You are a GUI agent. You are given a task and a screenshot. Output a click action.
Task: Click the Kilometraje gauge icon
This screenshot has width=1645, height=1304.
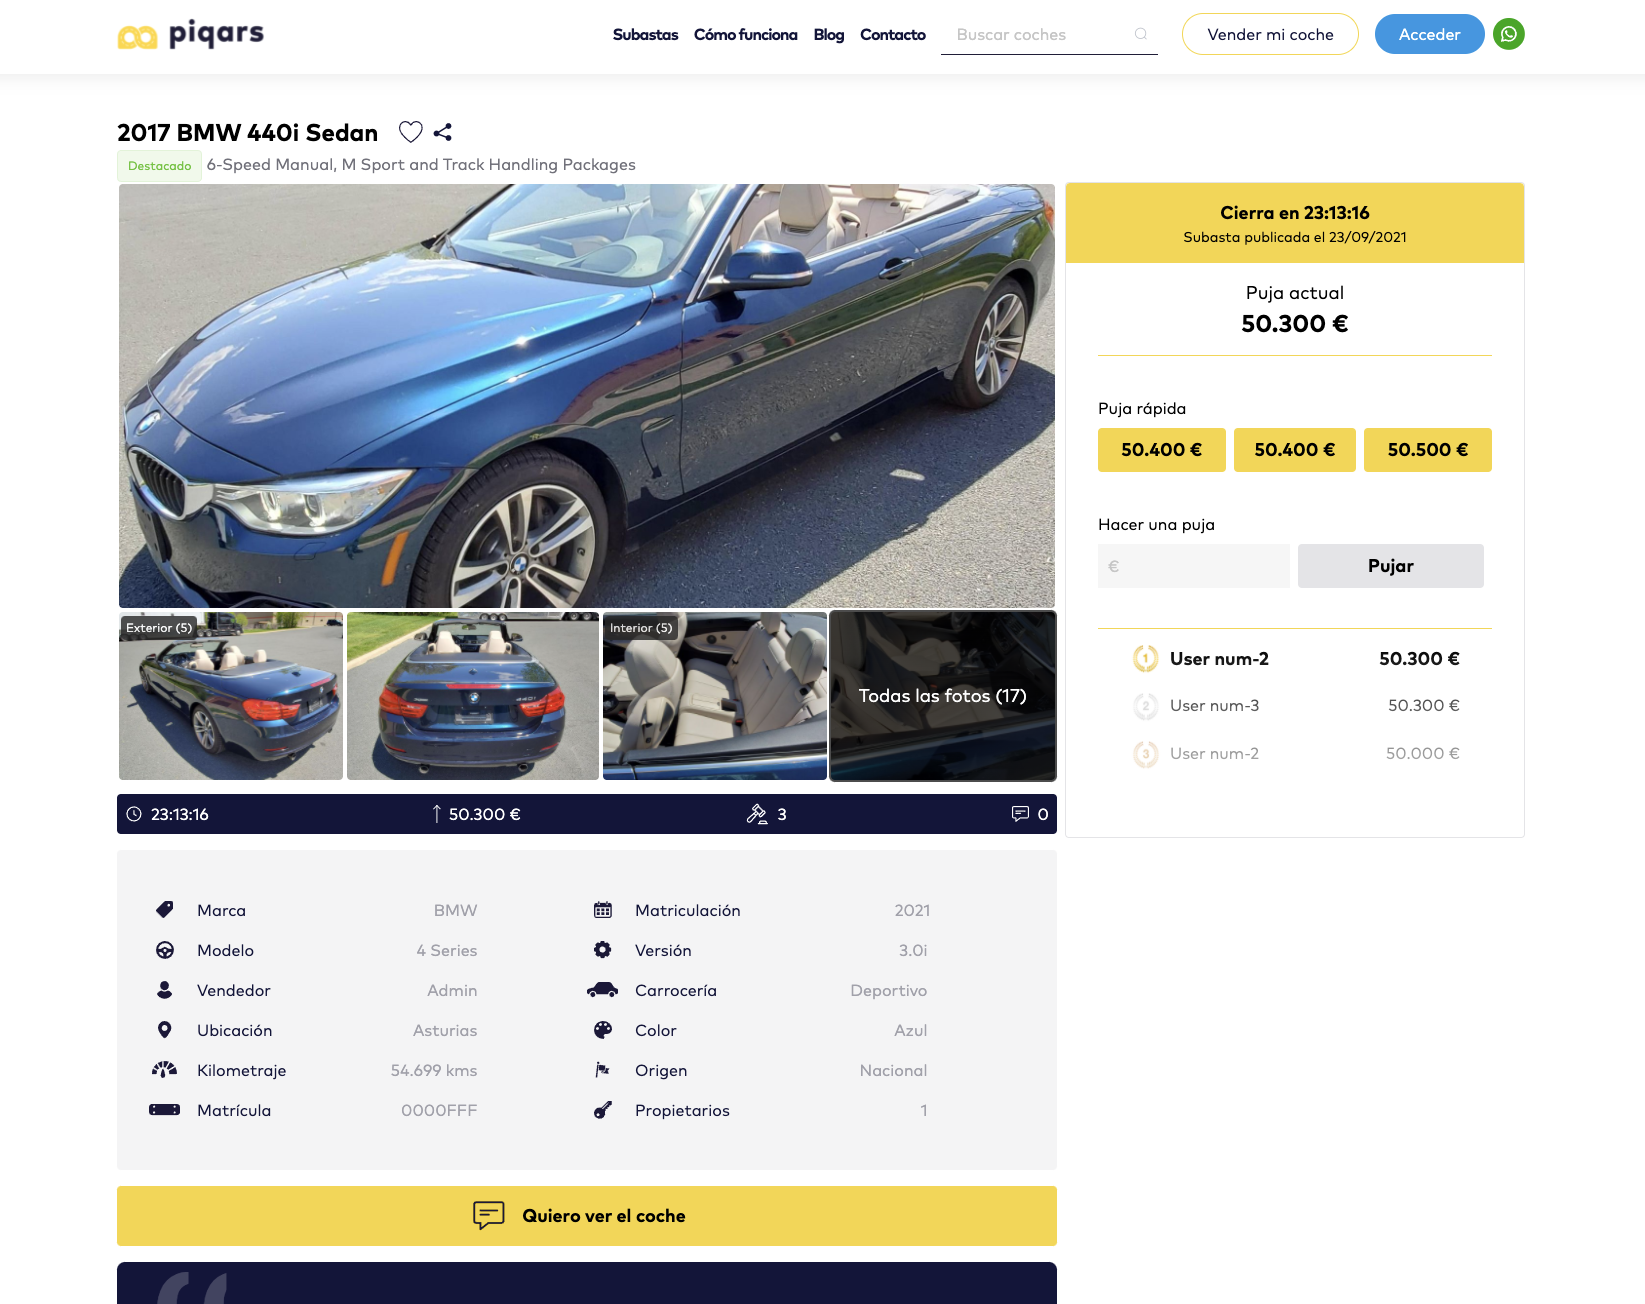165,1070
